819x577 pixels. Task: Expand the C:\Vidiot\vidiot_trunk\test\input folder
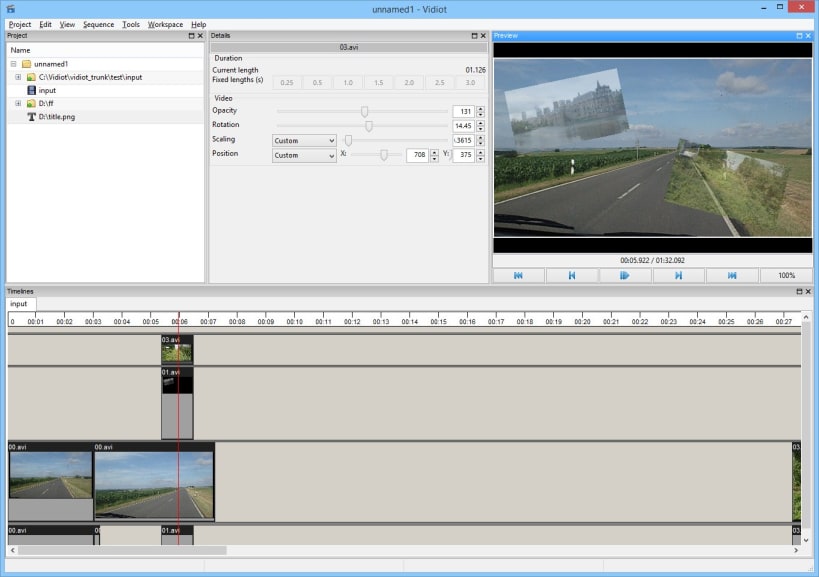[18, 77]
